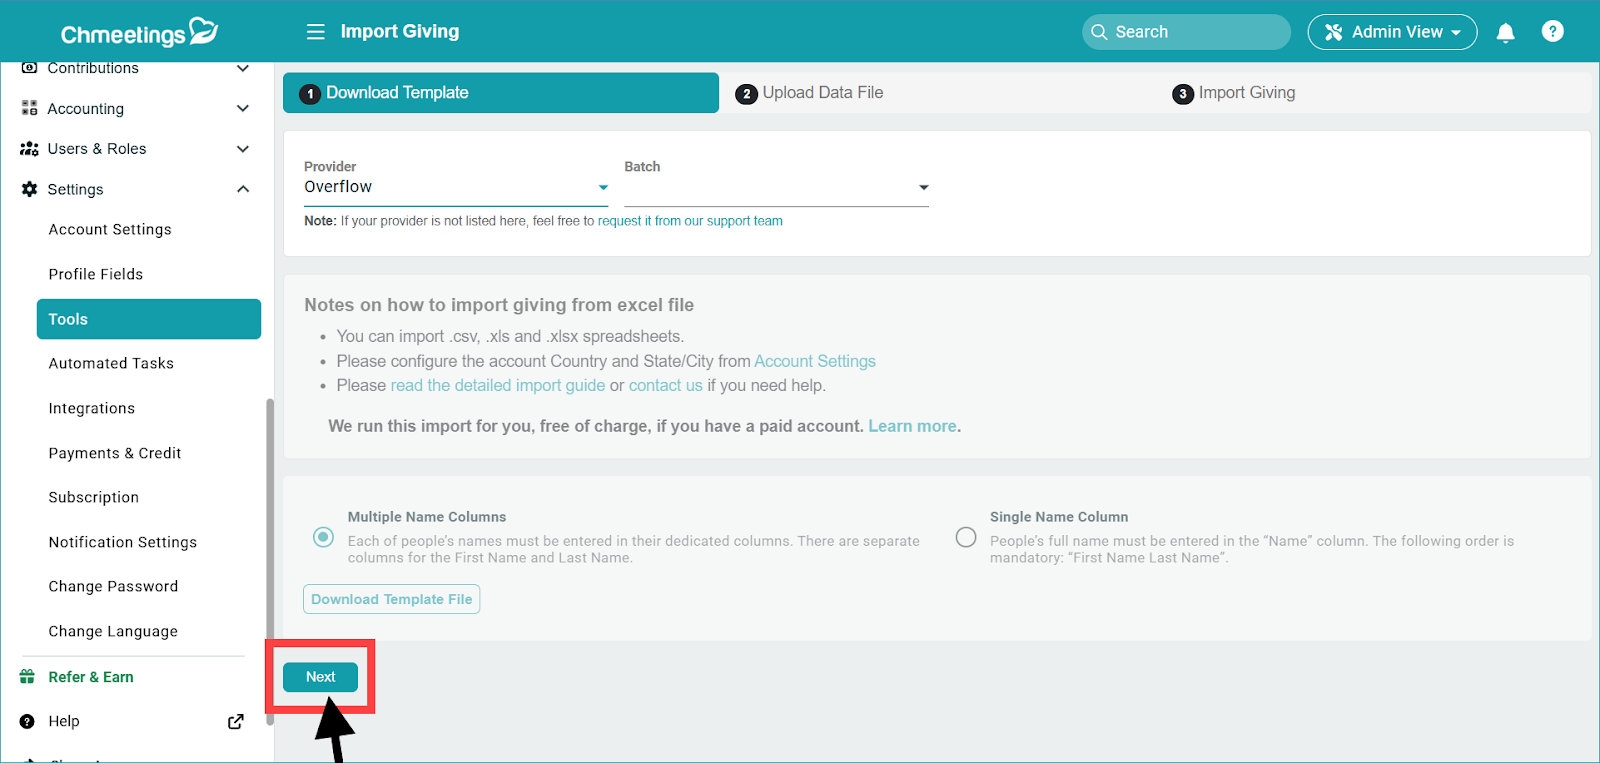Click the Users & Roles people icon
The image size is (1600, 763).
[x=29, y=149]
